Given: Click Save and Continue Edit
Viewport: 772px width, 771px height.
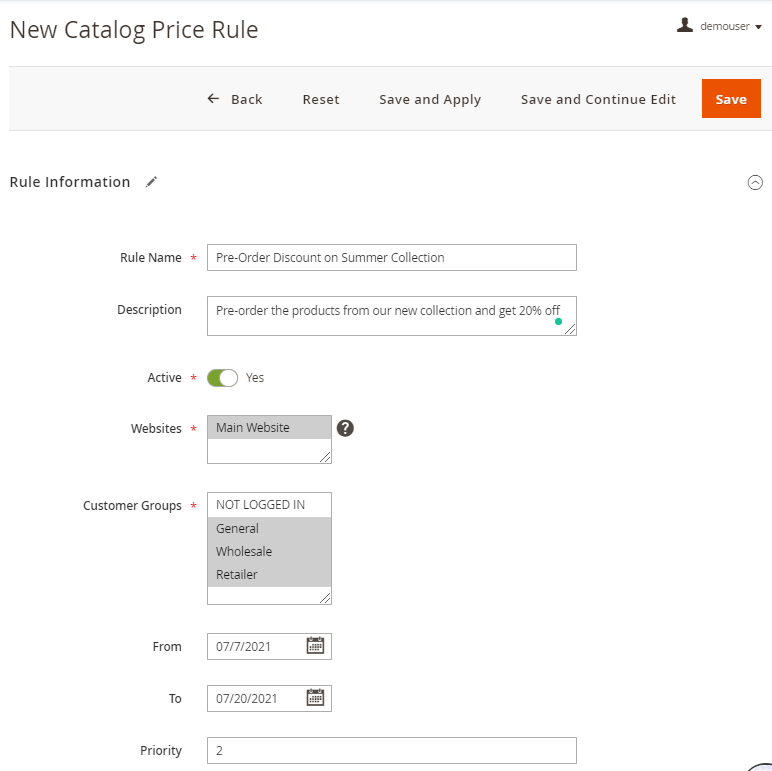Looking at the screenshot, I should [x=598, y=99].
